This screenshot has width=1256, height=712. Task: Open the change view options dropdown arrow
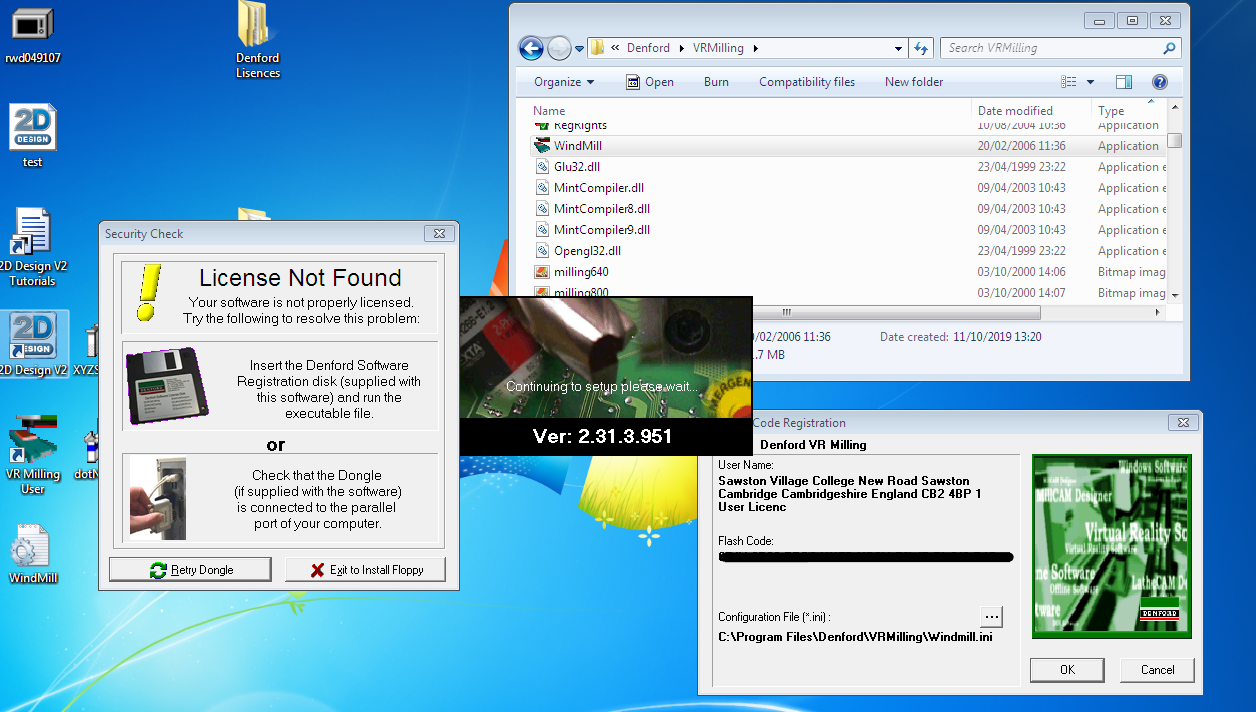click(x=1090, y=82)
